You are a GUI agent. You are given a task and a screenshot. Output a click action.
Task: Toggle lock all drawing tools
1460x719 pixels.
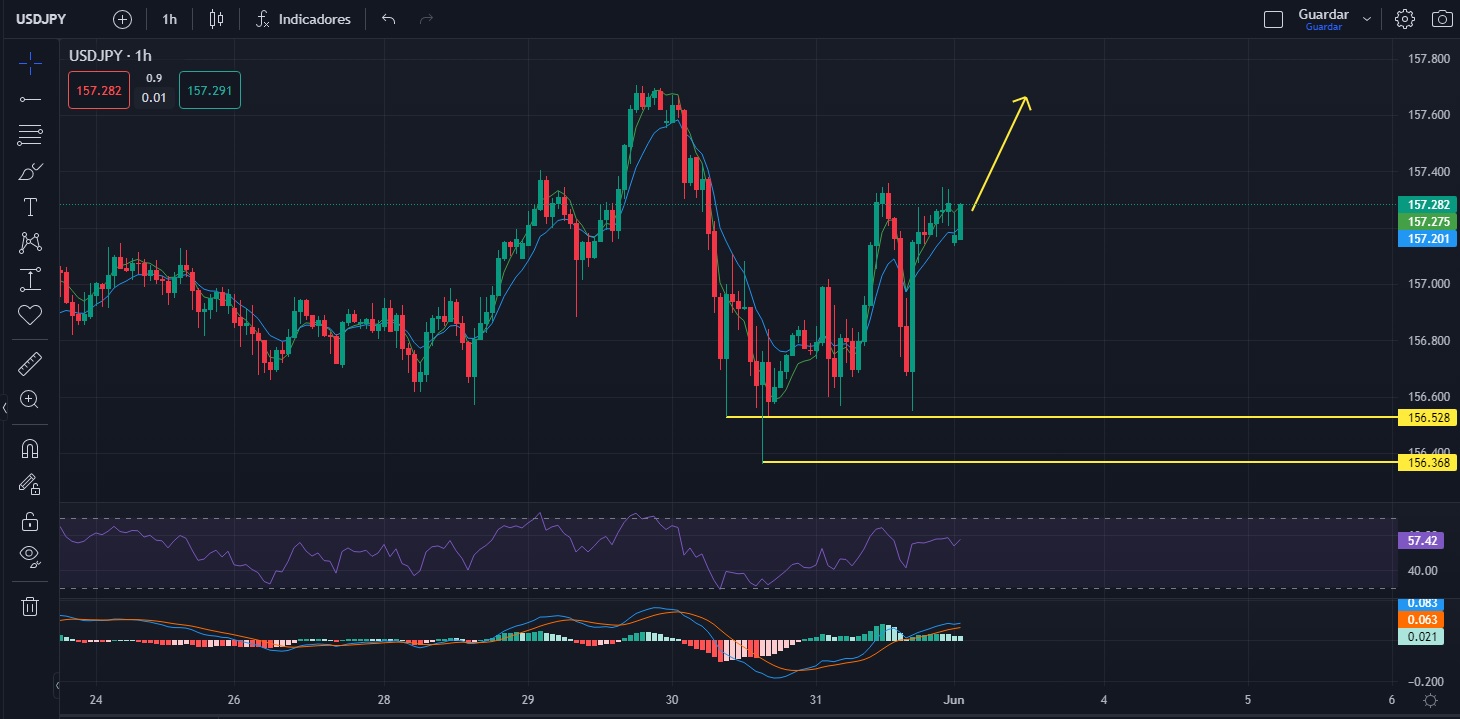(x=30, y=522)
